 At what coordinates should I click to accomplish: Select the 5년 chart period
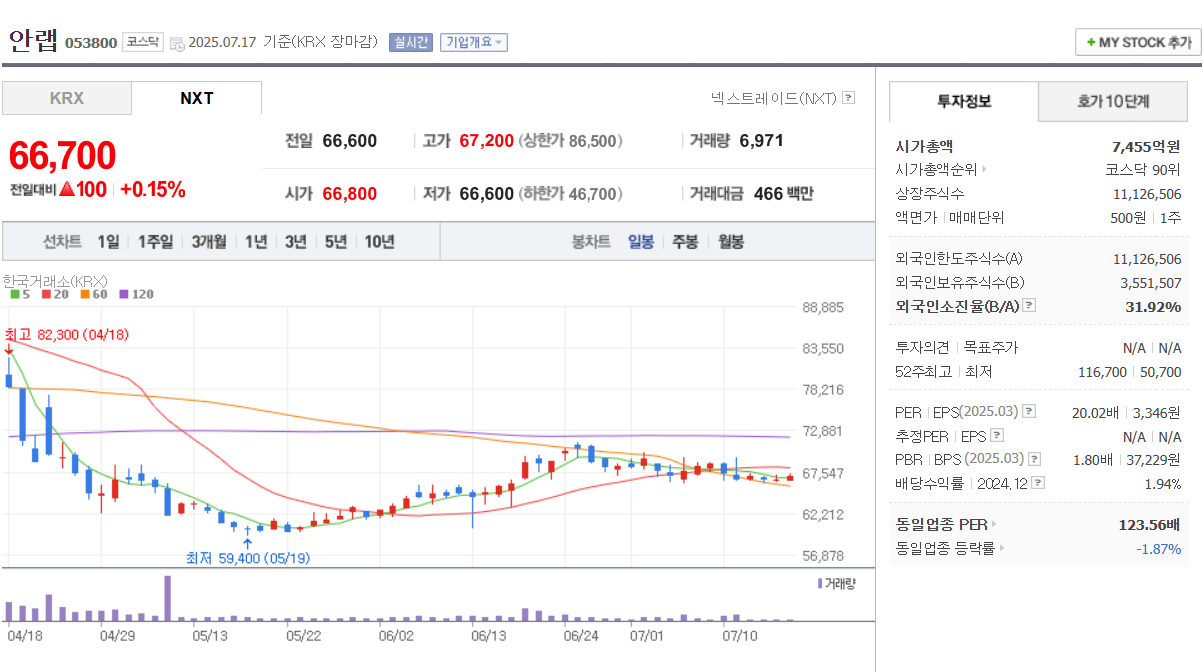(335, 241)
